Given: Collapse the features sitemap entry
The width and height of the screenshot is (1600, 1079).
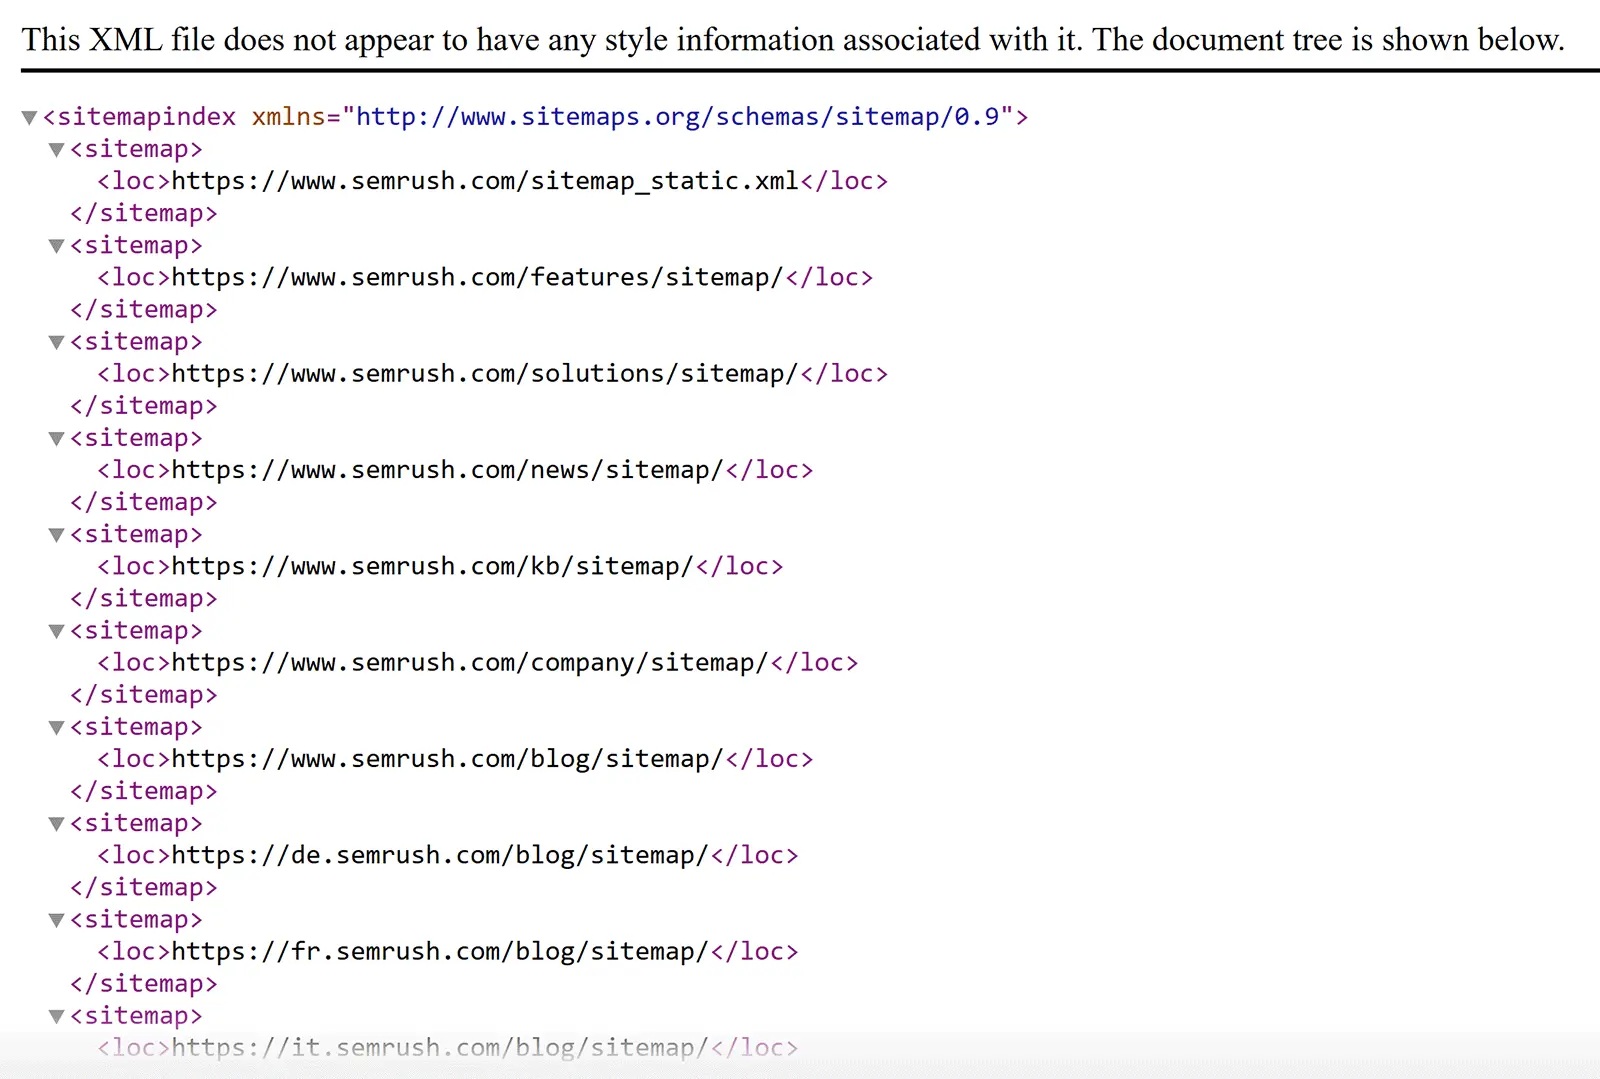Looking at the screenshot, I should pyautogui.click(x=56, y=245).
